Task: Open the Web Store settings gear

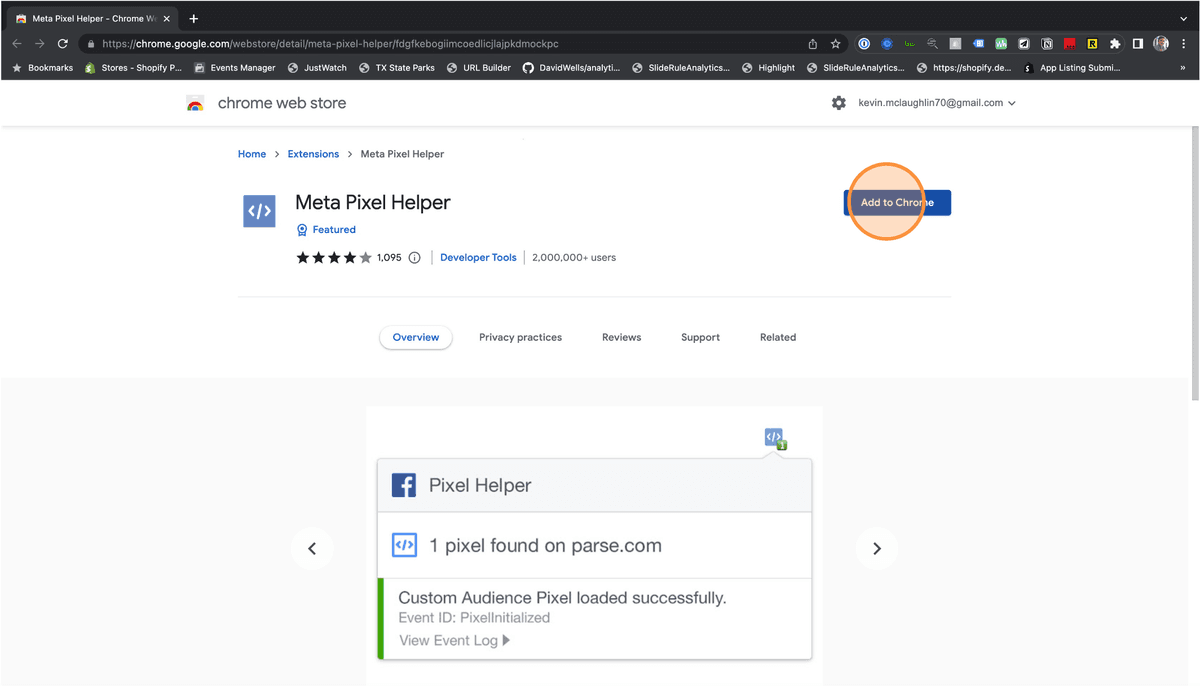Action: [839, 103]
